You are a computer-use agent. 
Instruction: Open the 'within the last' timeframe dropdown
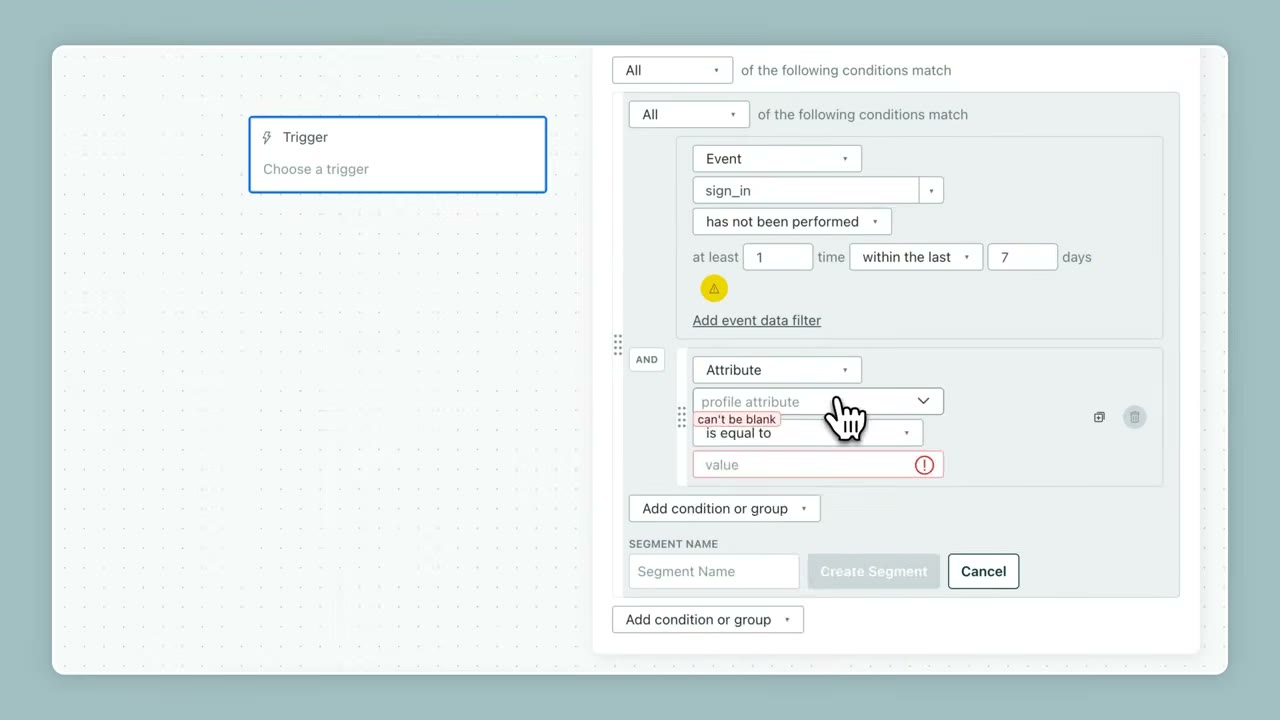click(x=916, y=257)
